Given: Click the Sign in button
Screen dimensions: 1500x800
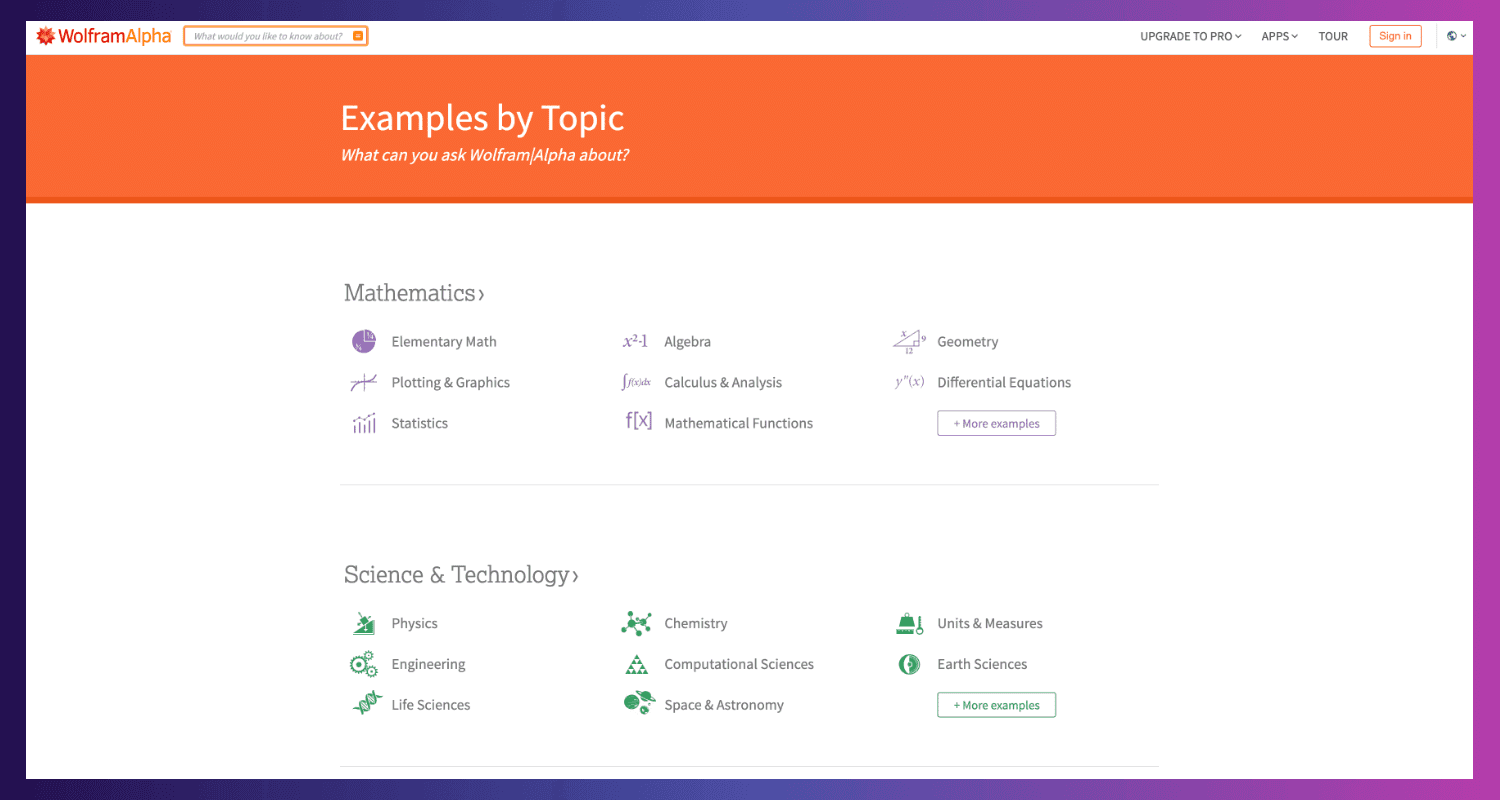Looking at the screenshot, I should 1395,36.
